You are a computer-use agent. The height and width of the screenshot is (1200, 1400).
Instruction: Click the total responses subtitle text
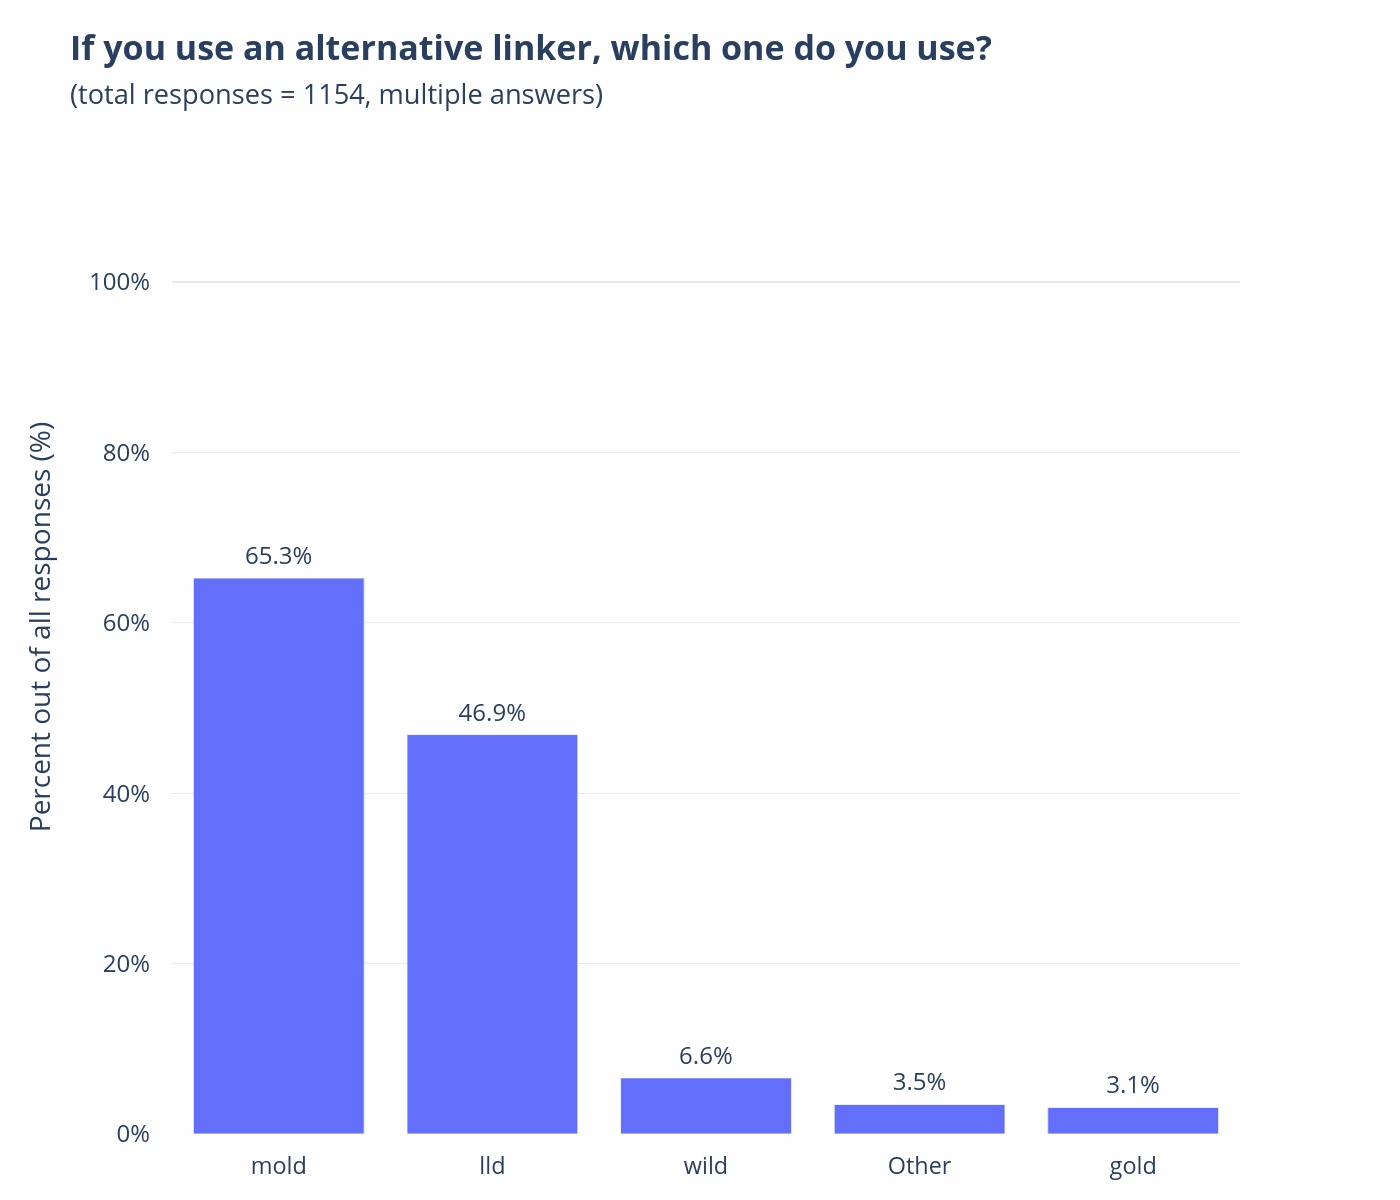click(x=336, y=95)
